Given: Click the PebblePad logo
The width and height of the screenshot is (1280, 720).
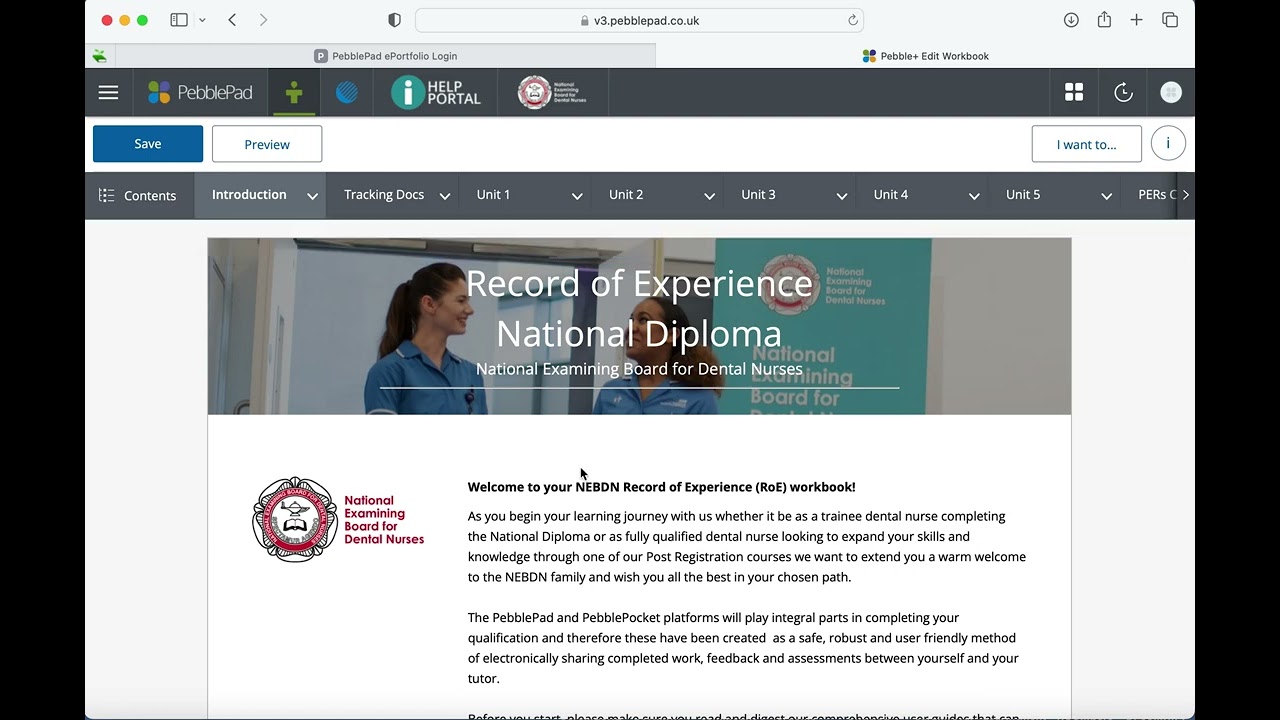Looking at the screenshot, I should [x=200, y=93].
